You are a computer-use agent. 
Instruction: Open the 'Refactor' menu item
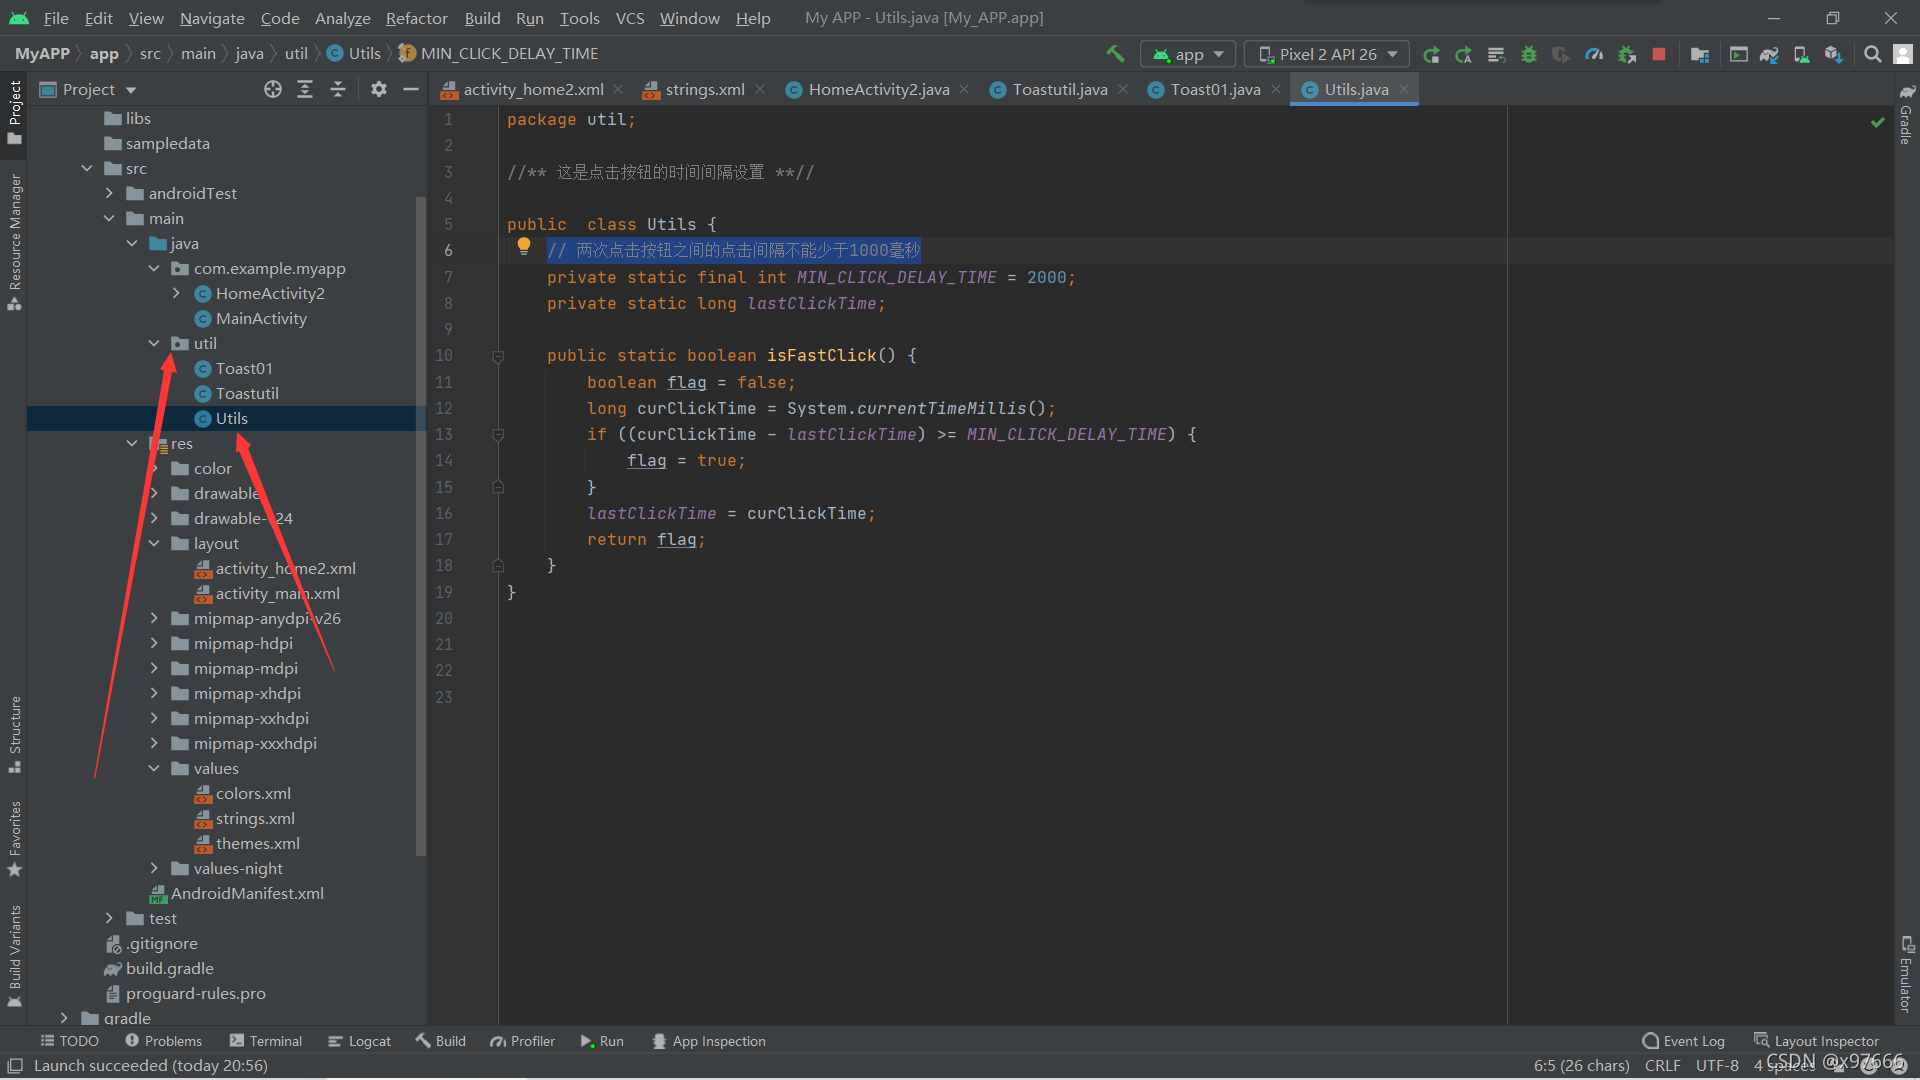coord(418,17)
